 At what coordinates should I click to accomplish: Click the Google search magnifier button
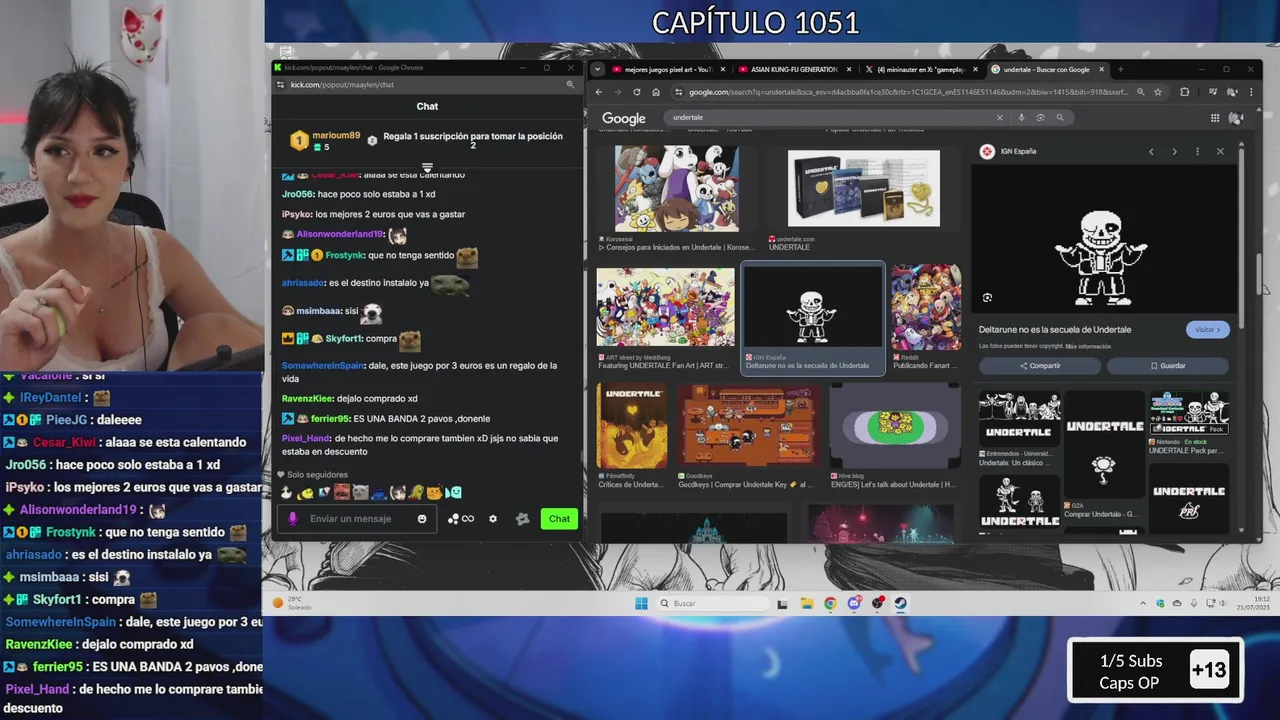[x=1060, y=117]
